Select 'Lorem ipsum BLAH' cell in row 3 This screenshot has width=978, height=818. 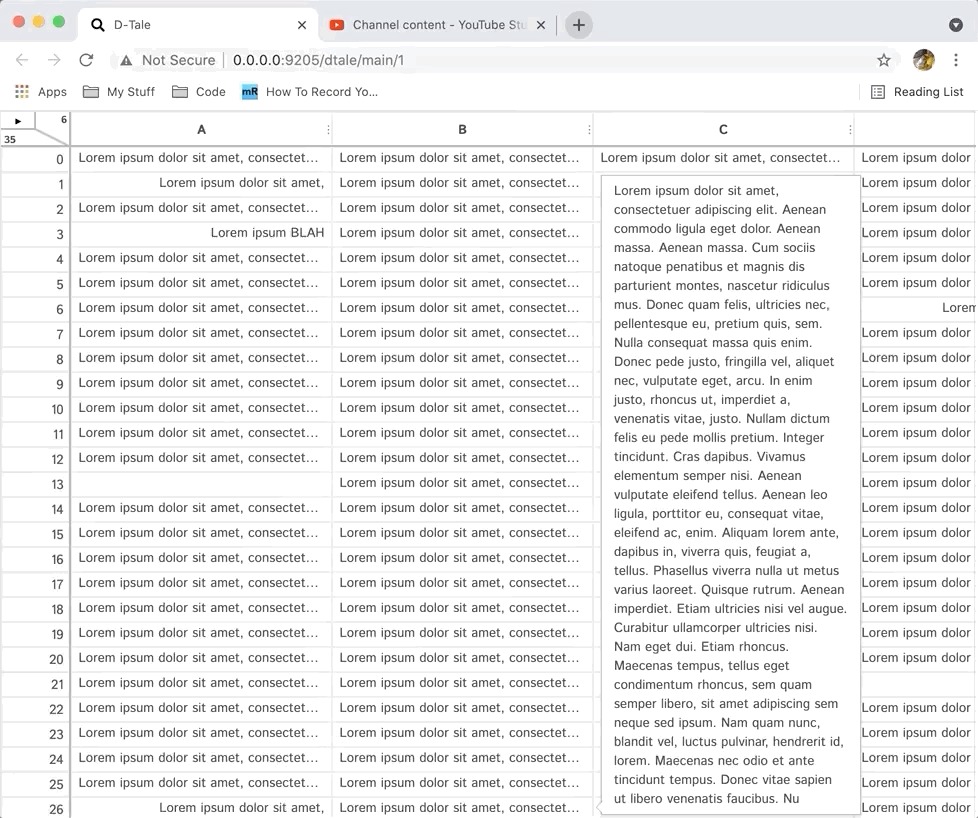pos(201,233)
